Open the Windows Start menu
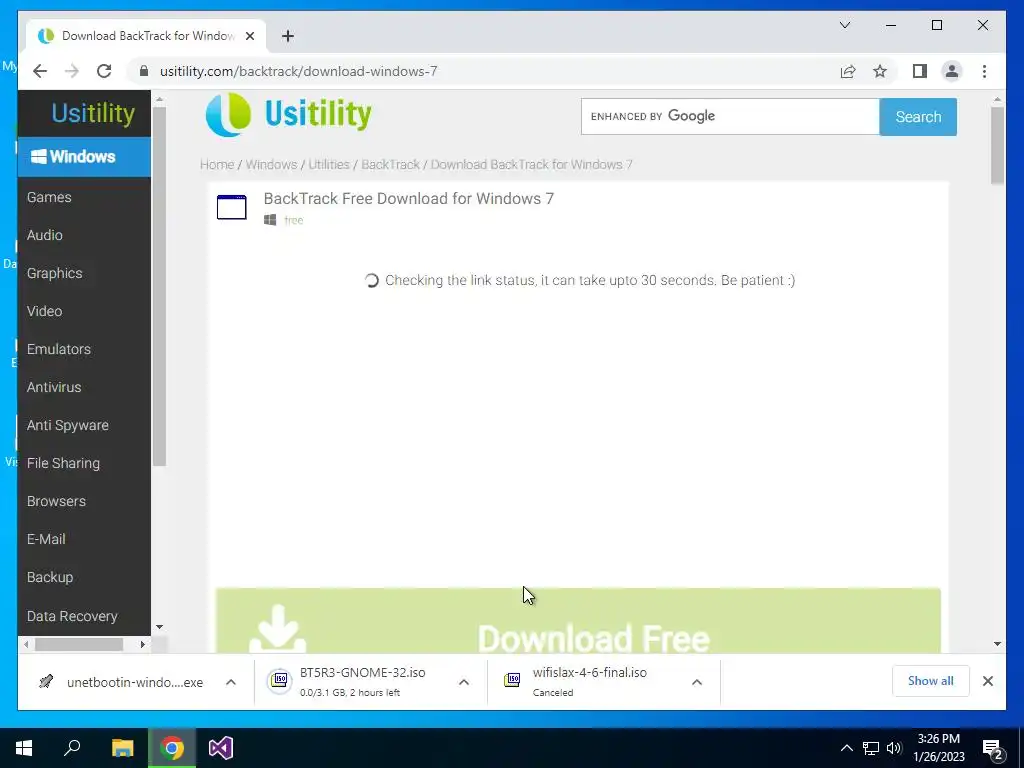The image size is (1024, 768). (x=24, y=748)
